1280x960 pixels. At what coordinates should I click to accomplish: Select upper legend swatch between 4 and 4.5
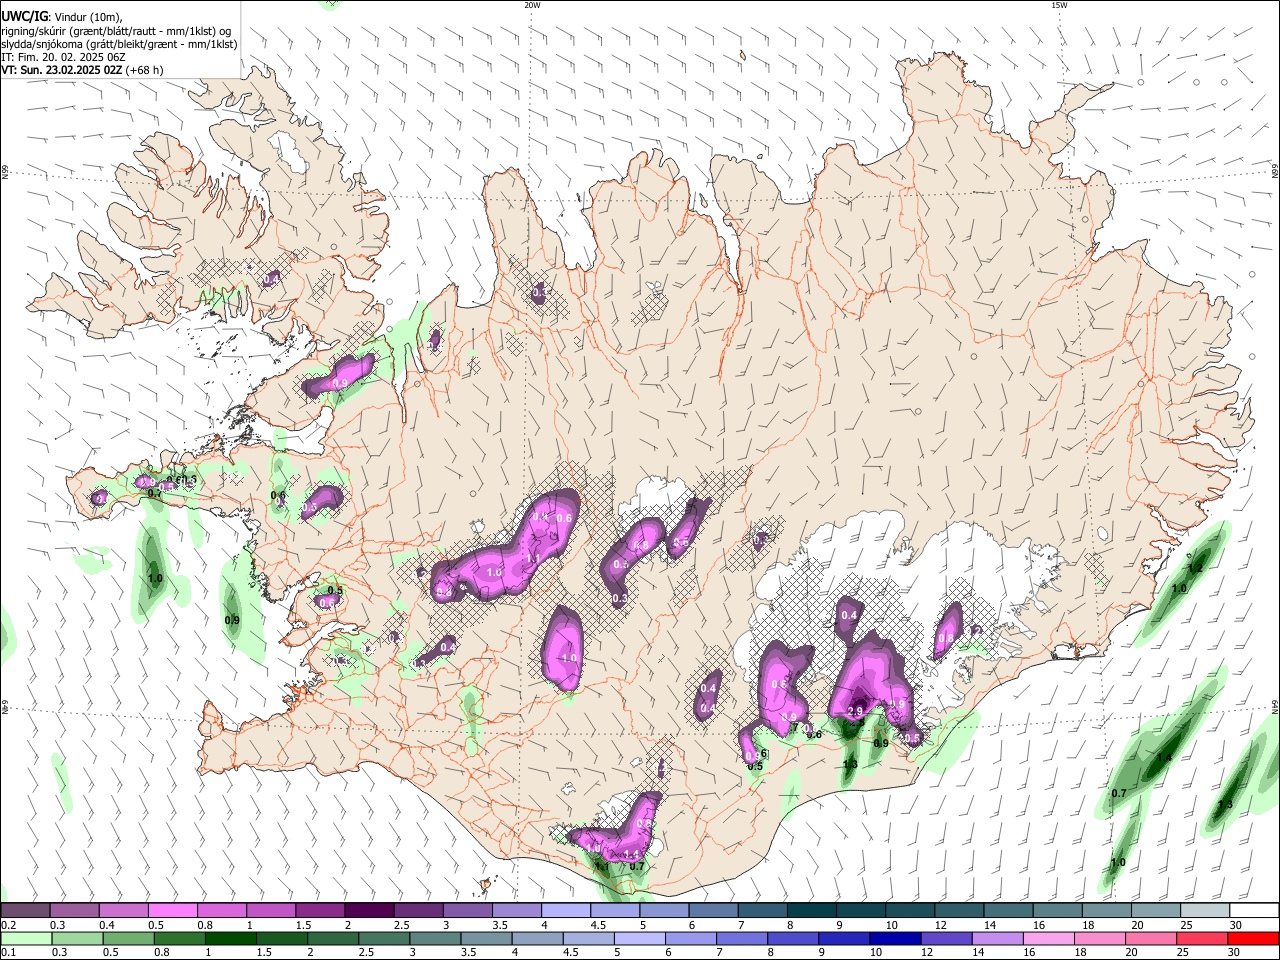tap(564, 910)
